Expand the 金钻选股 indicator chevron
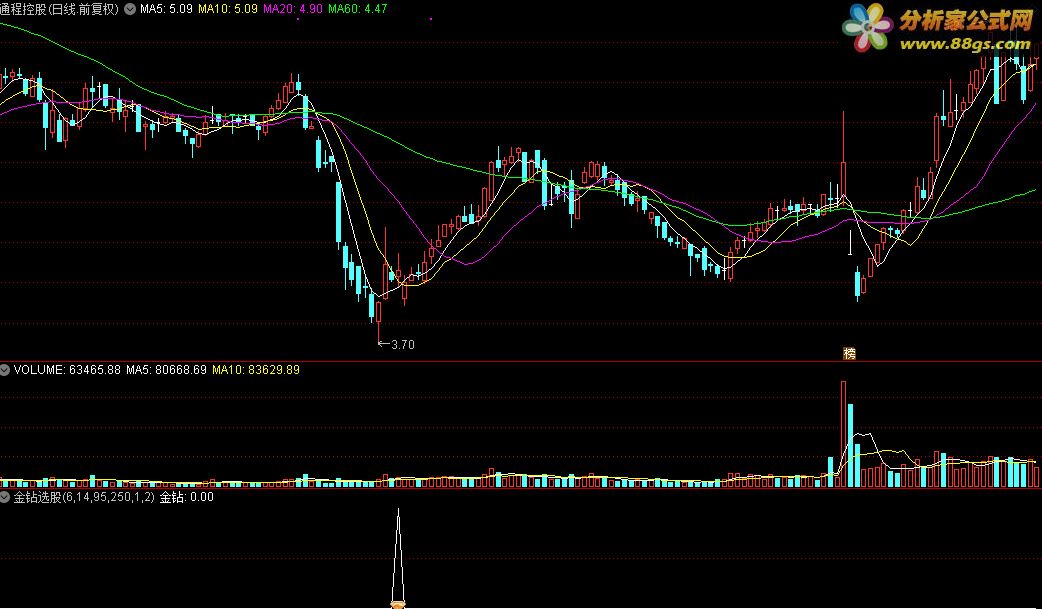Image resolution: width=1042 pixels, height=609 pixels. pos(5,497)
